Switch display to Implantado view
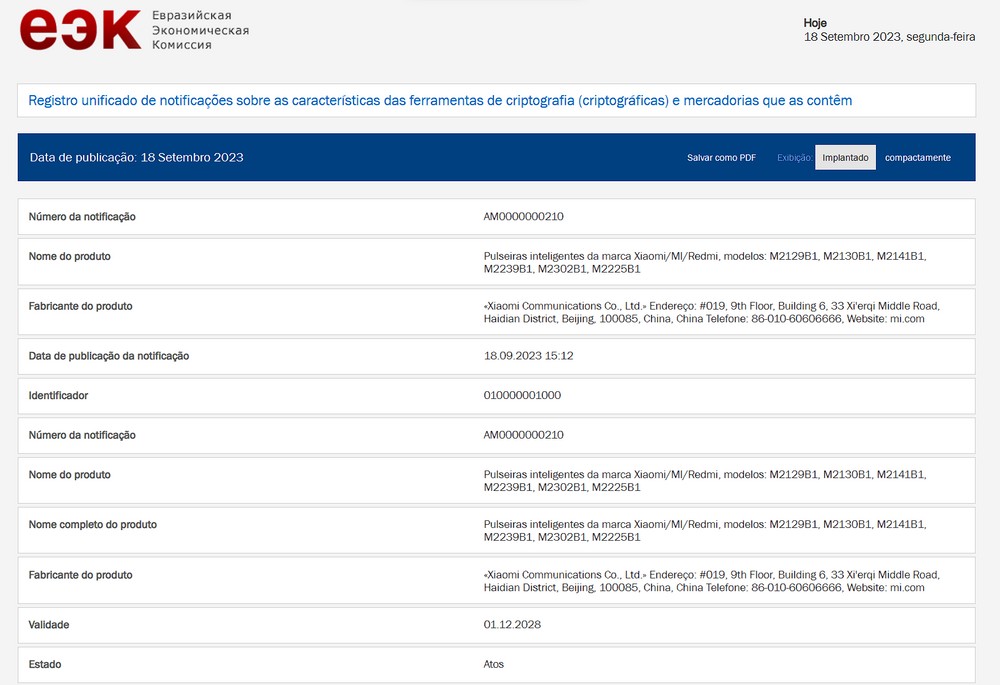 [845, 158]
